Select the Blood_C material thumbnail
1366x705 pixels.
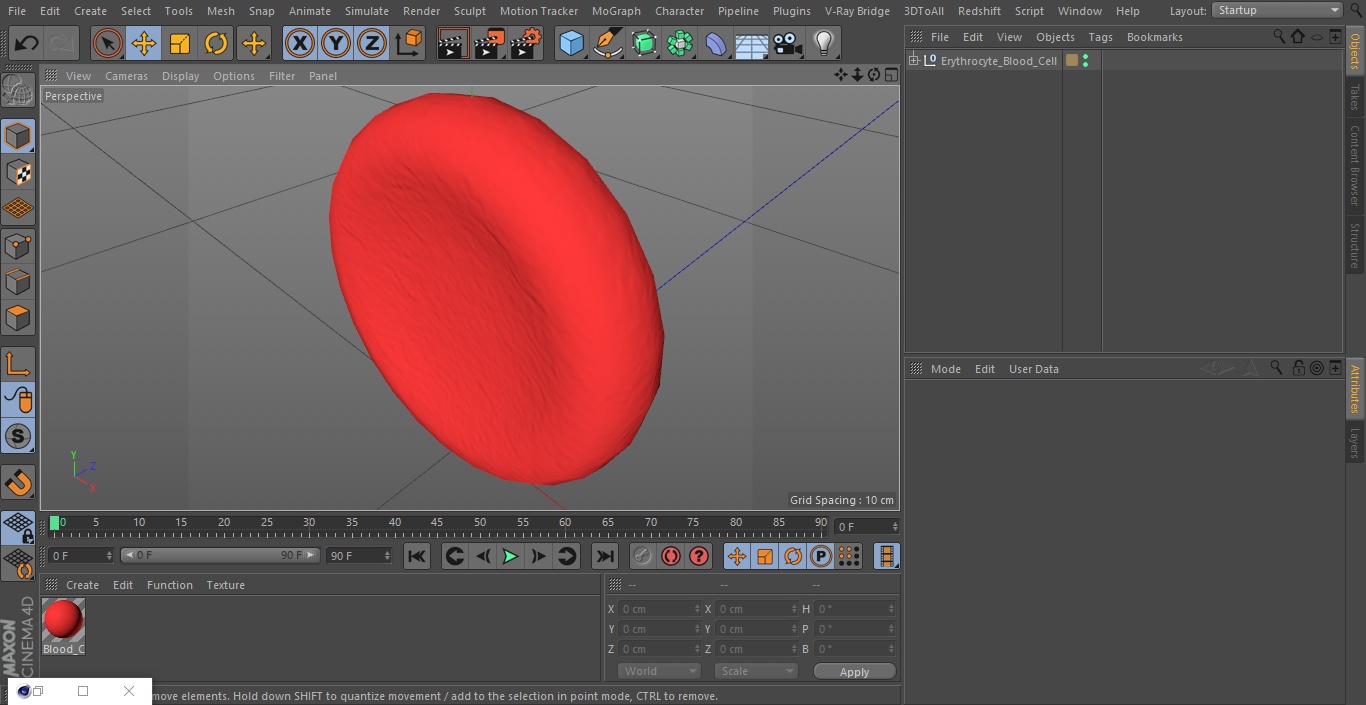pyautogui.click(x=63, y=620)
